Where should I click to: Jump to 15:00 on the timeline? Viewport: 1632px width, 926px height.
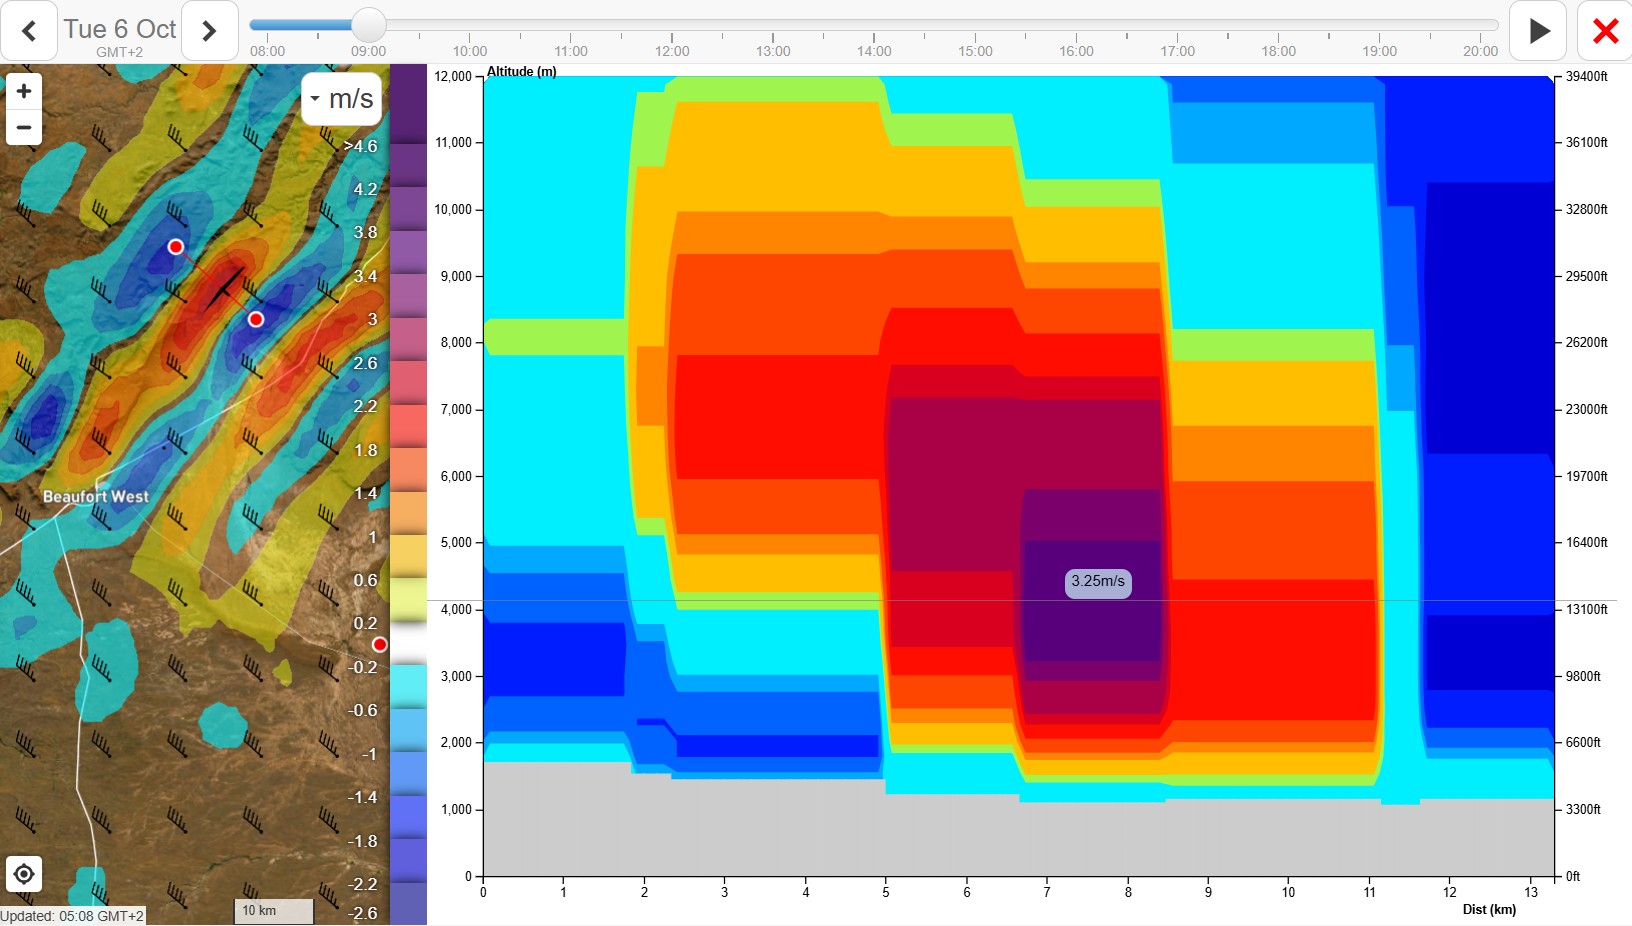[975, 51]
